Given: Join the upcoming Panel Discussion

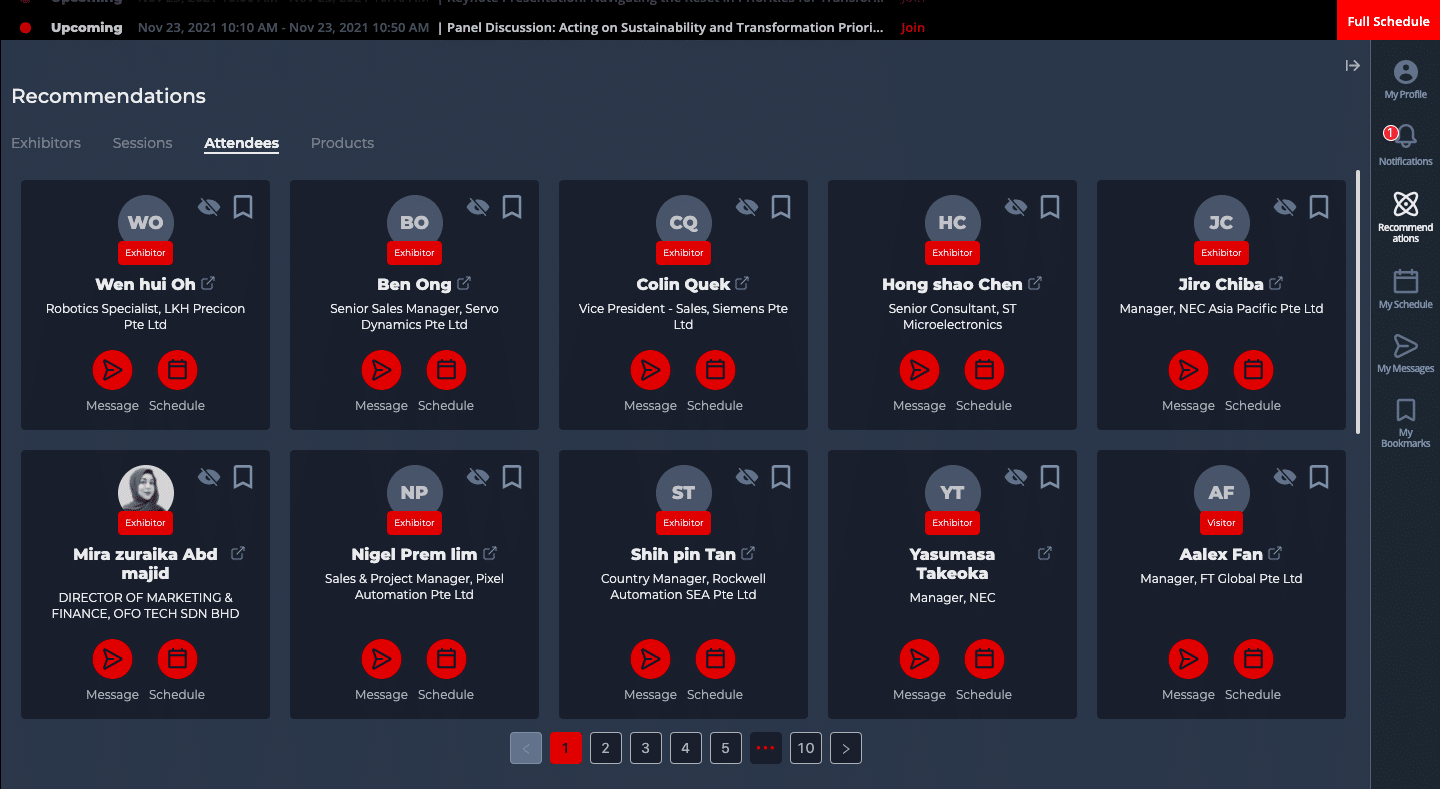Looking at the screenshot, I should click(x=912, y=28).
